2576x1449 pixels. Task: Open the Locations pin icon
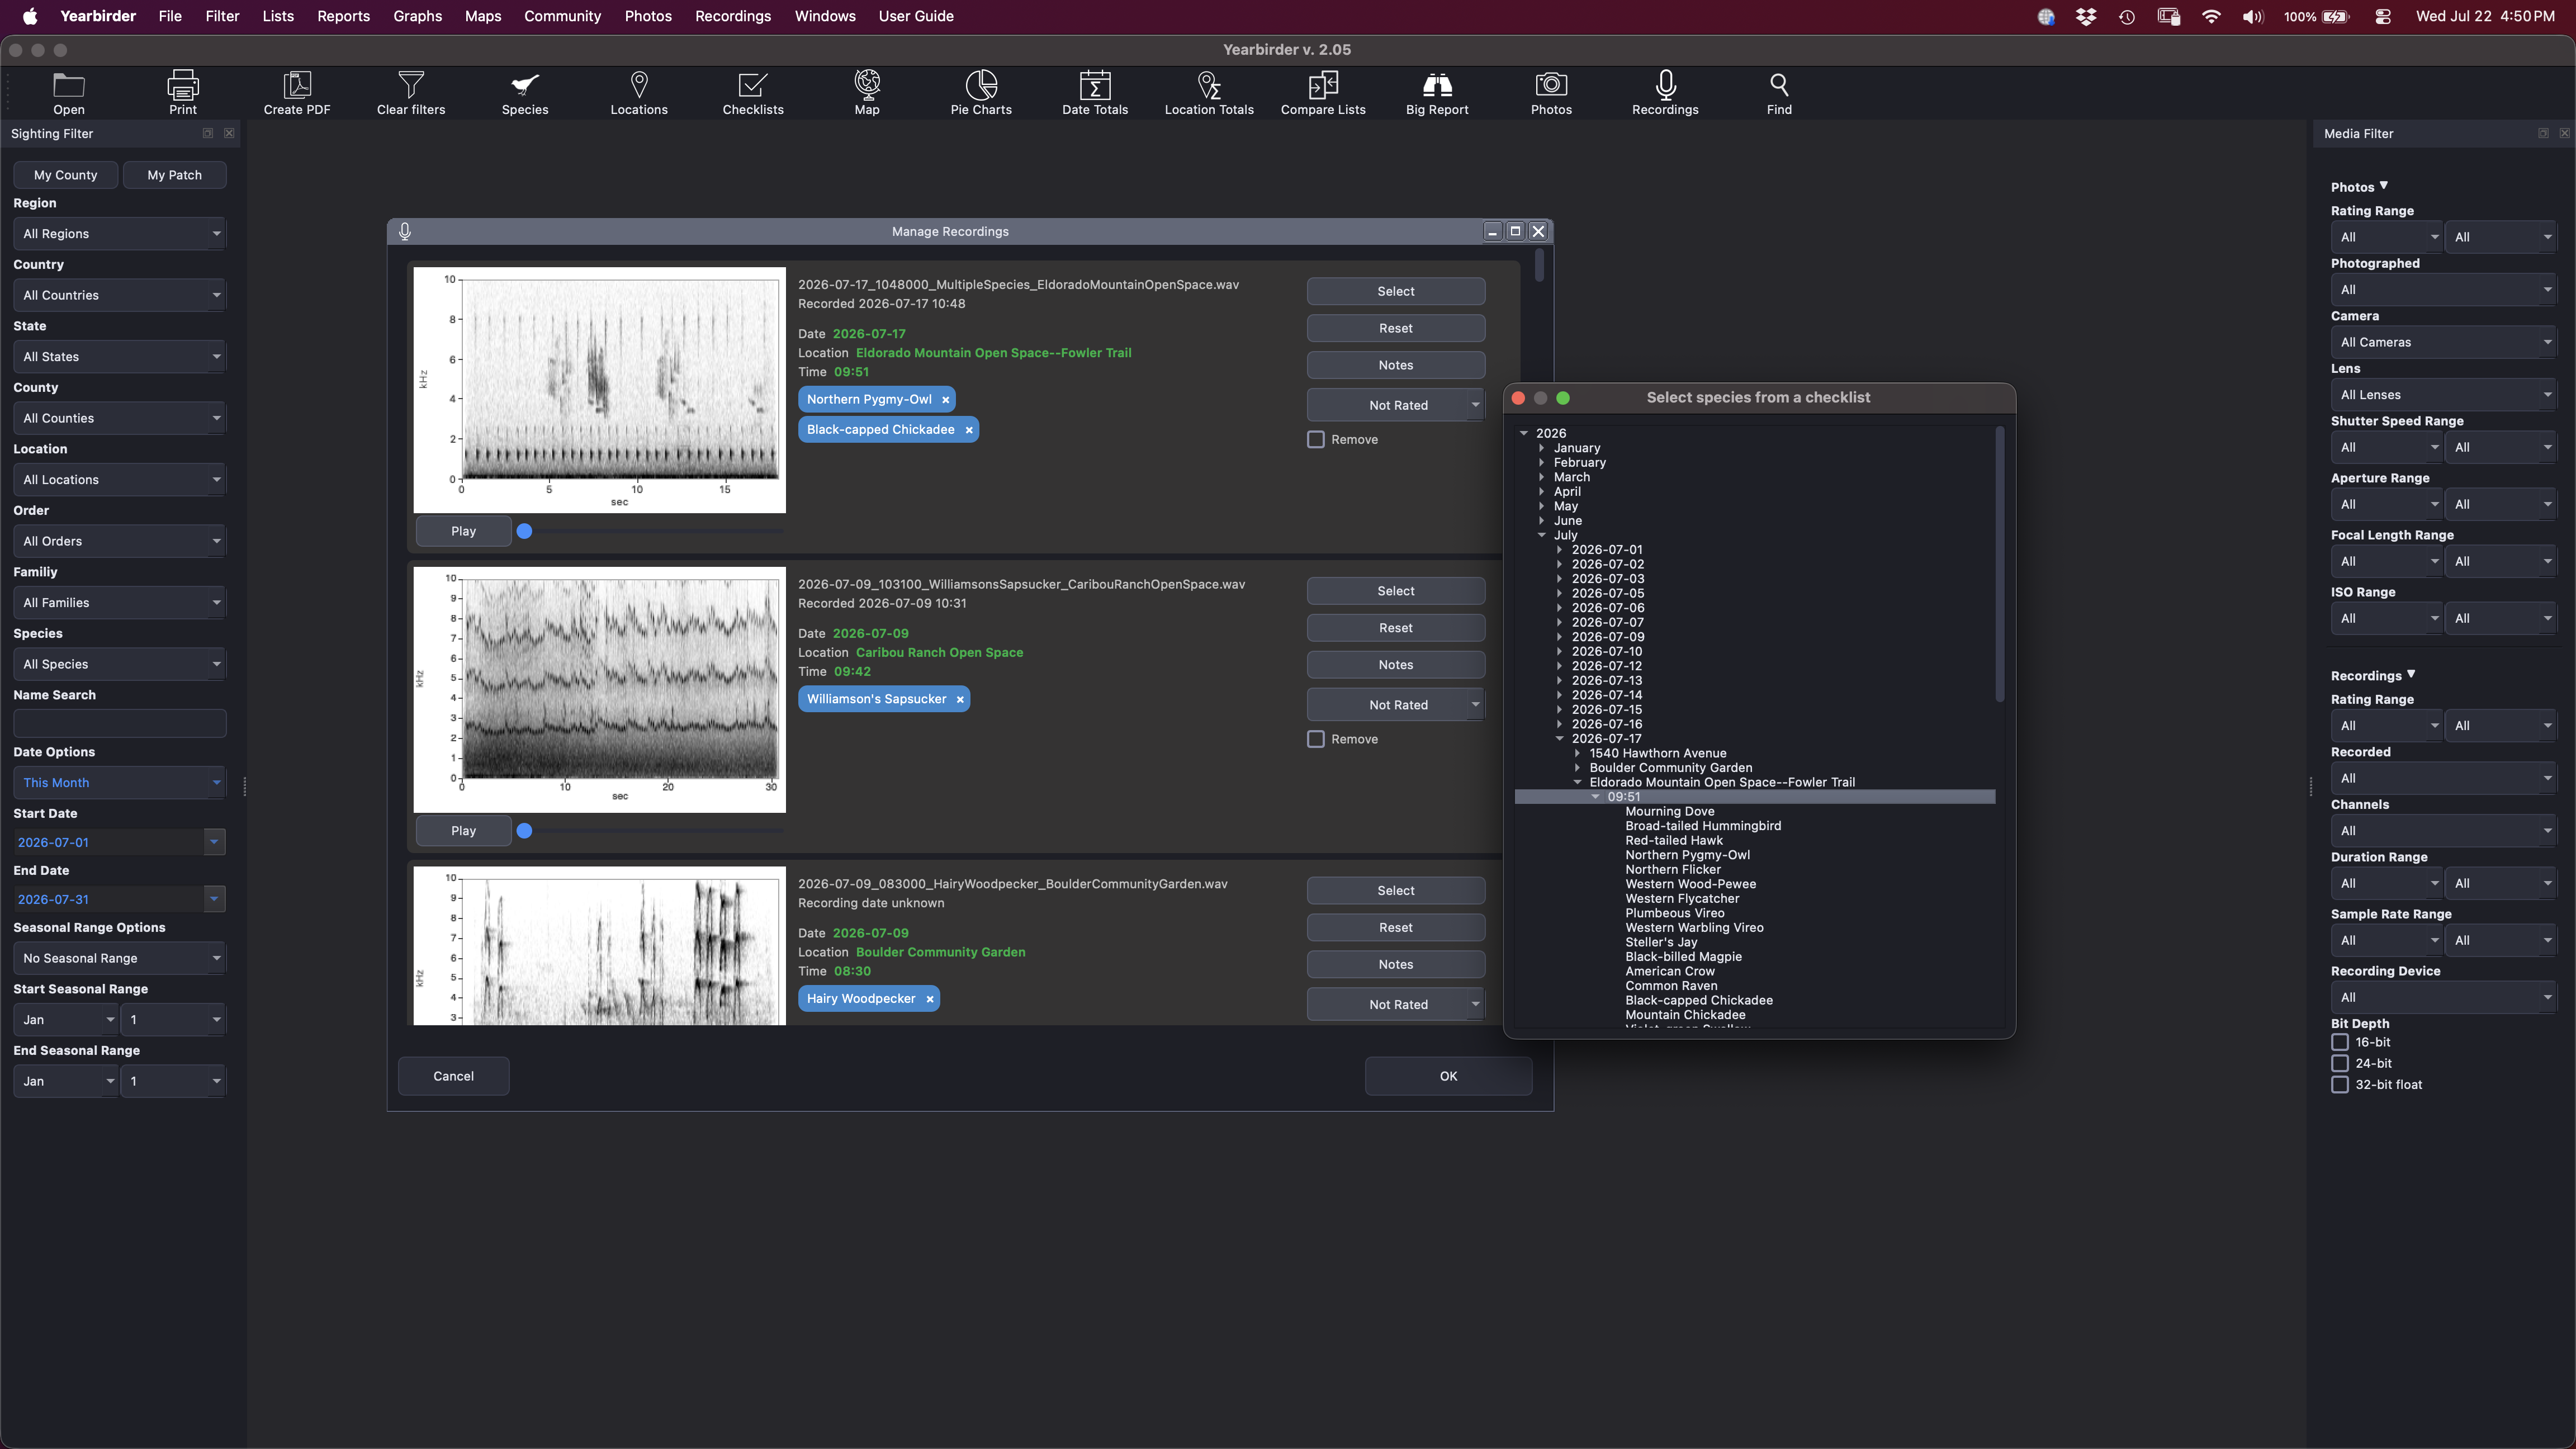pos(639,84)
